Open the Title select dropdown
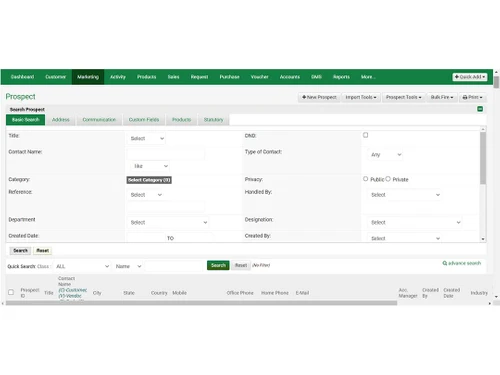This screenshot has width=500, height=375. [147, 138]
